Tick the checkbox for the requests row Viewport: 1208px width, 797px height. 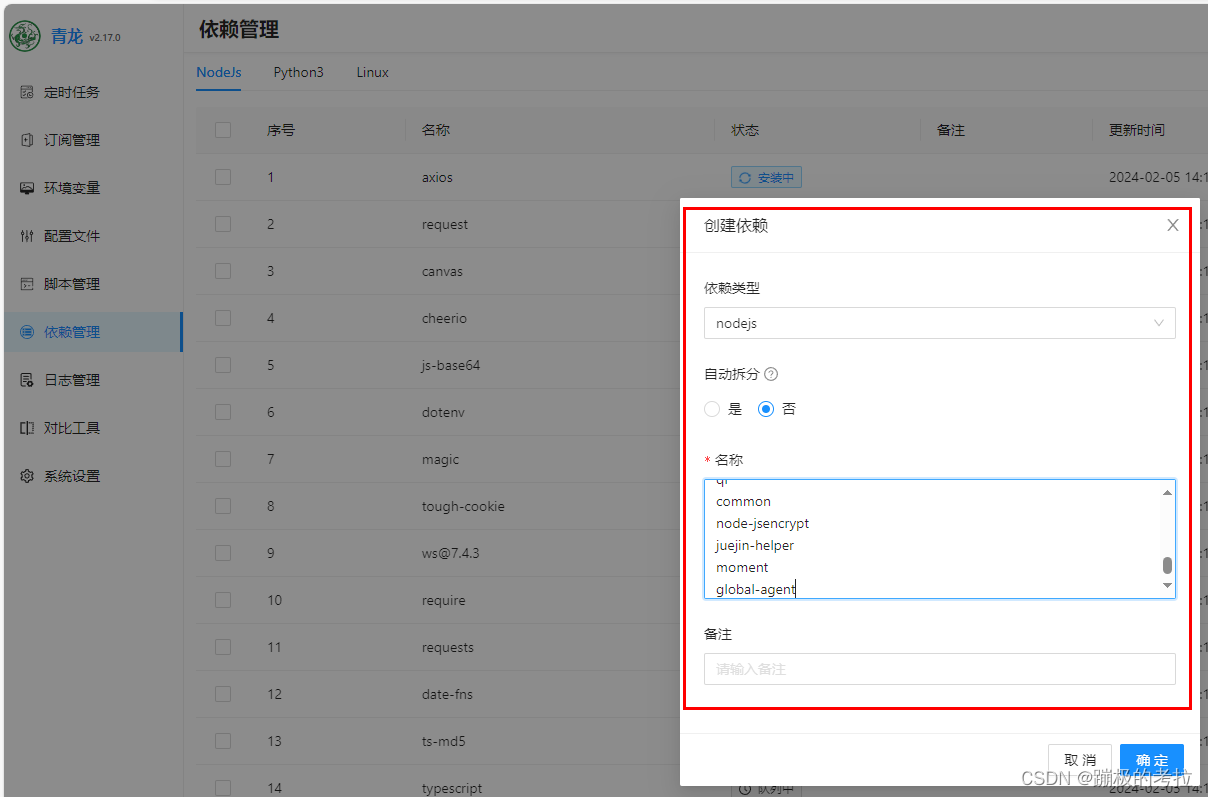(223, 647)
